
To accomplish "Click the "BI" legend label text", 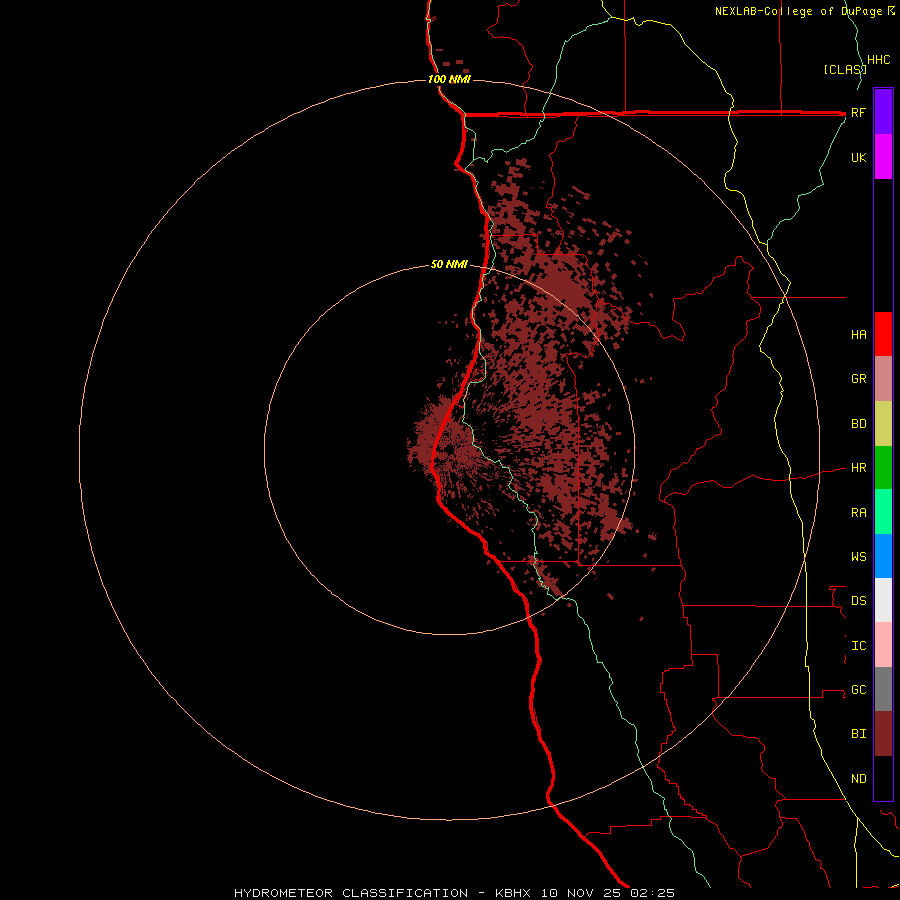I will (x=858, y=734).
